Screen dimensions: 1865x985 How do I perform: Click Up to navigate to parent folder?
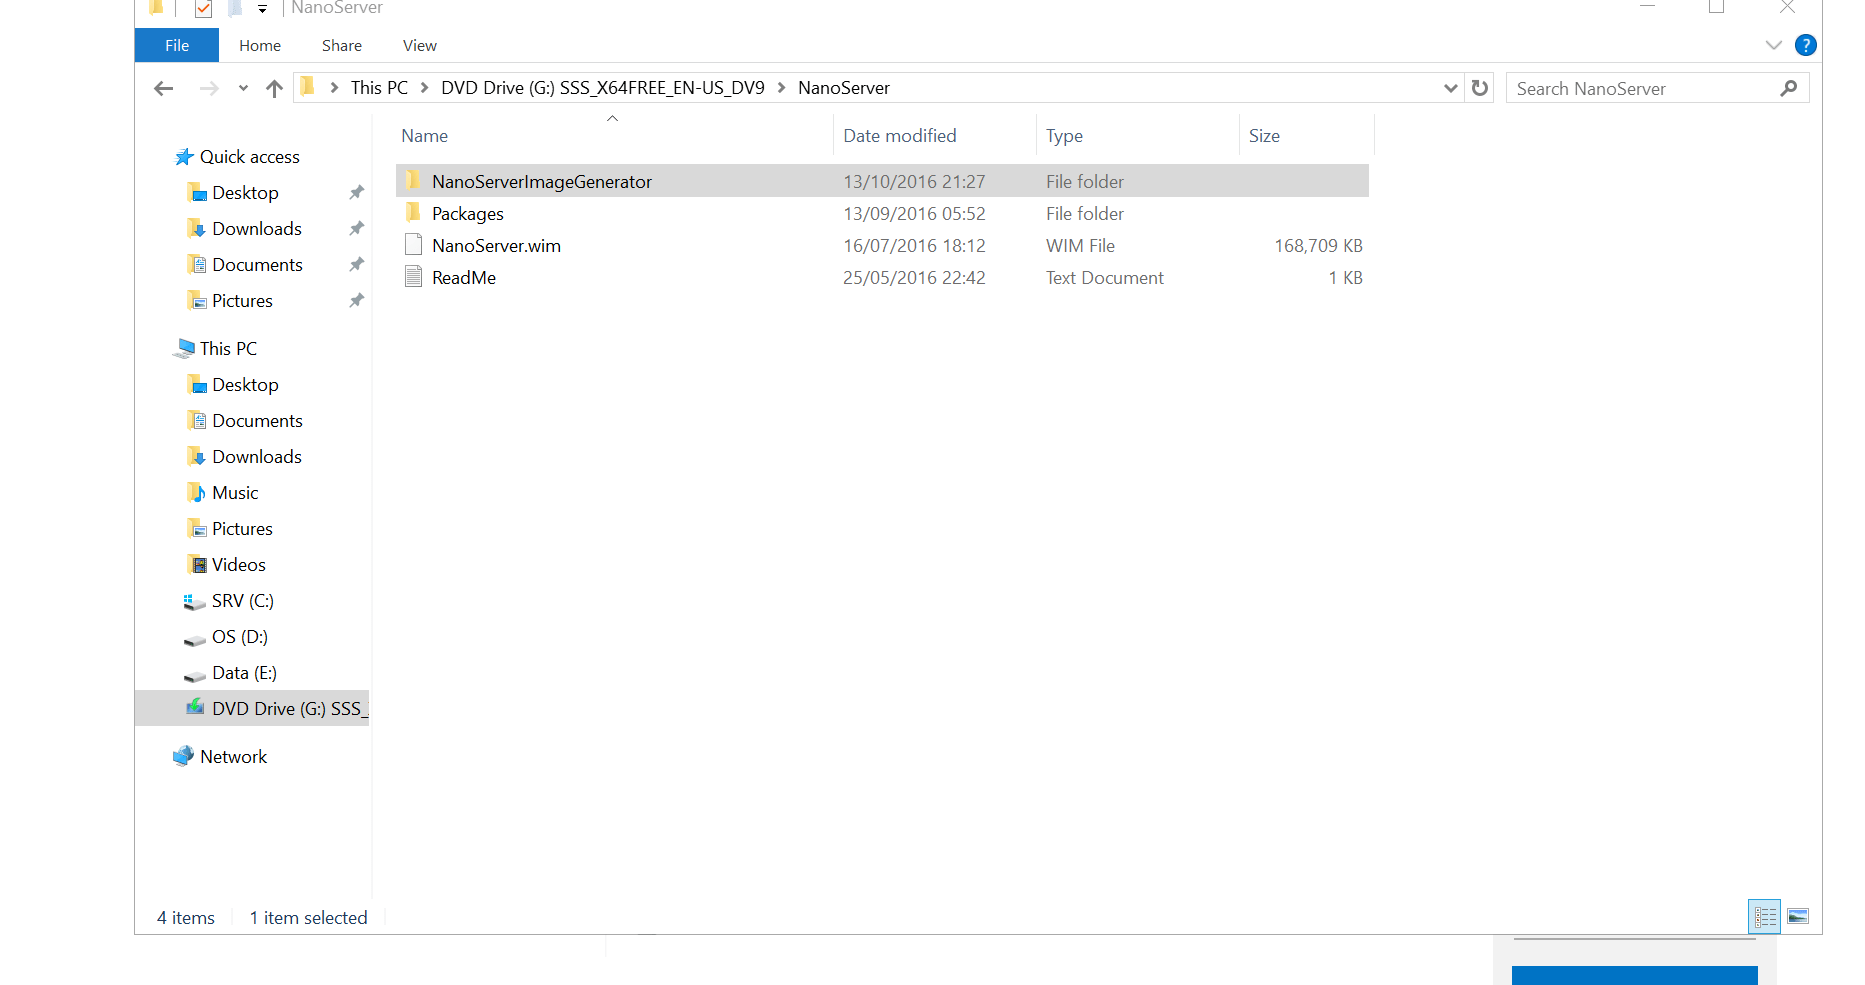pos(274,88)
